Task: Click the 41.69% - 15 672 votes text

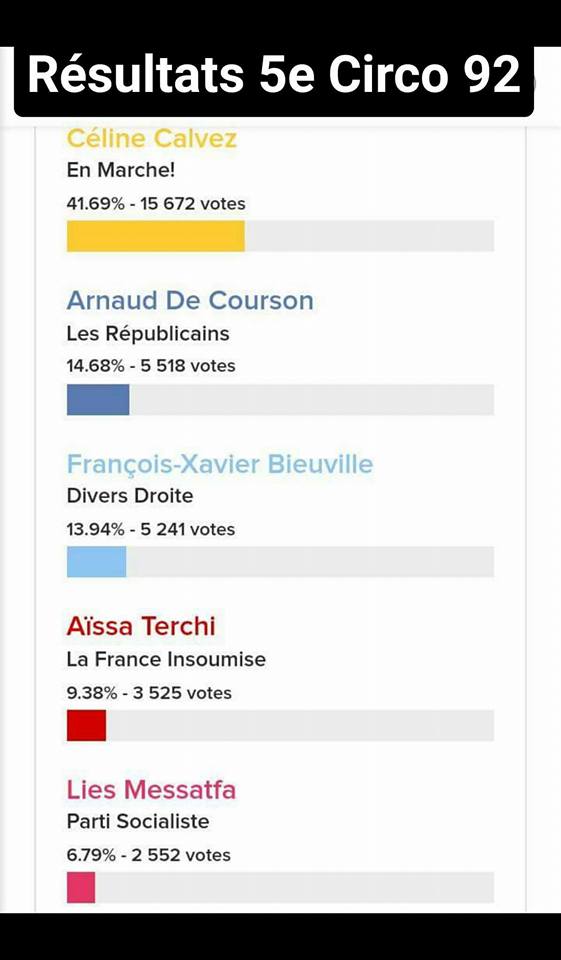Action: (x=156, y=203)
